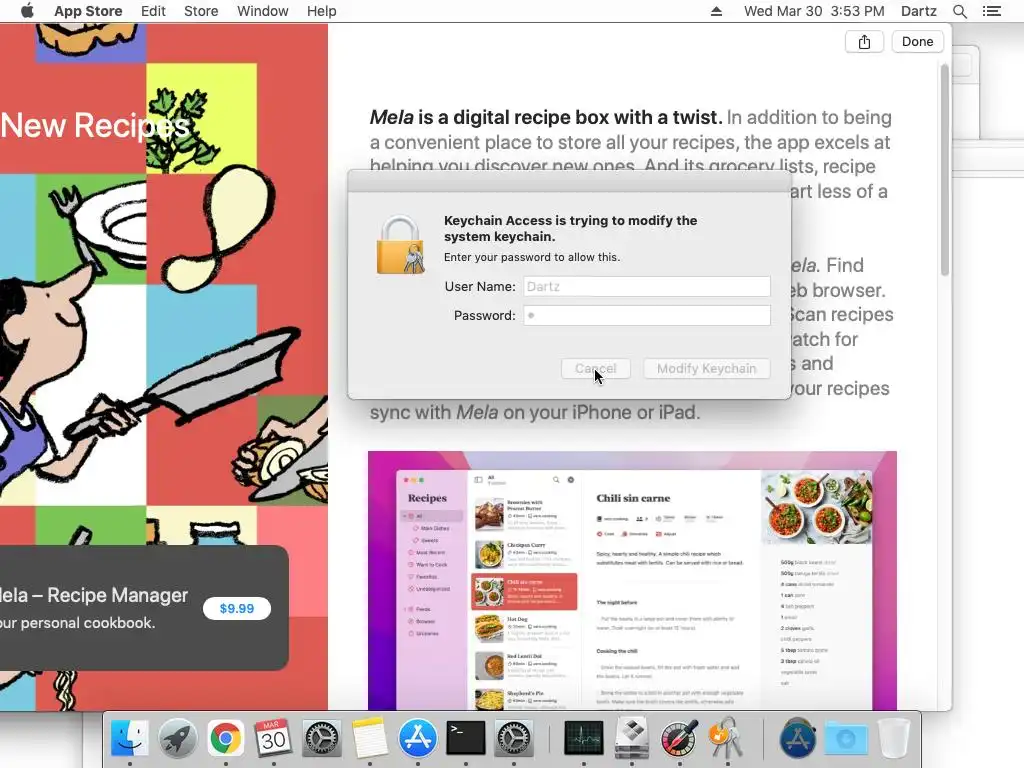The width and height of the screenshot is (1024, 768).
Task: Click the "Mela – Recipe Manager" title
Action: point(94,595)
